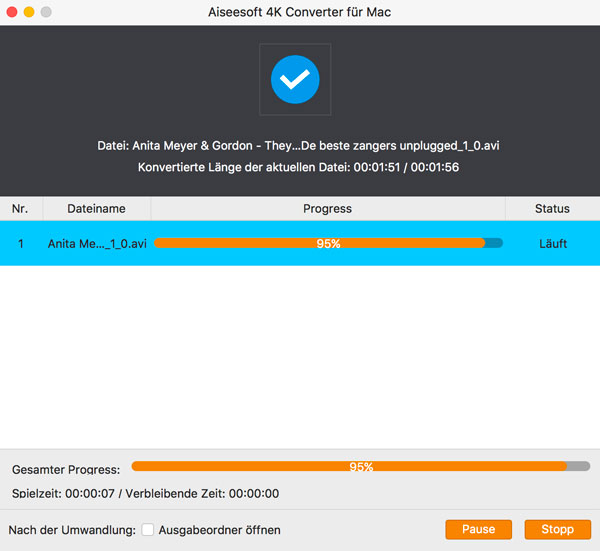Image resolution: width=600 pixels, height=551 pixels.
Task: Click the Aiseesoft 4K Converter title bar text
Action: (299, 11)
